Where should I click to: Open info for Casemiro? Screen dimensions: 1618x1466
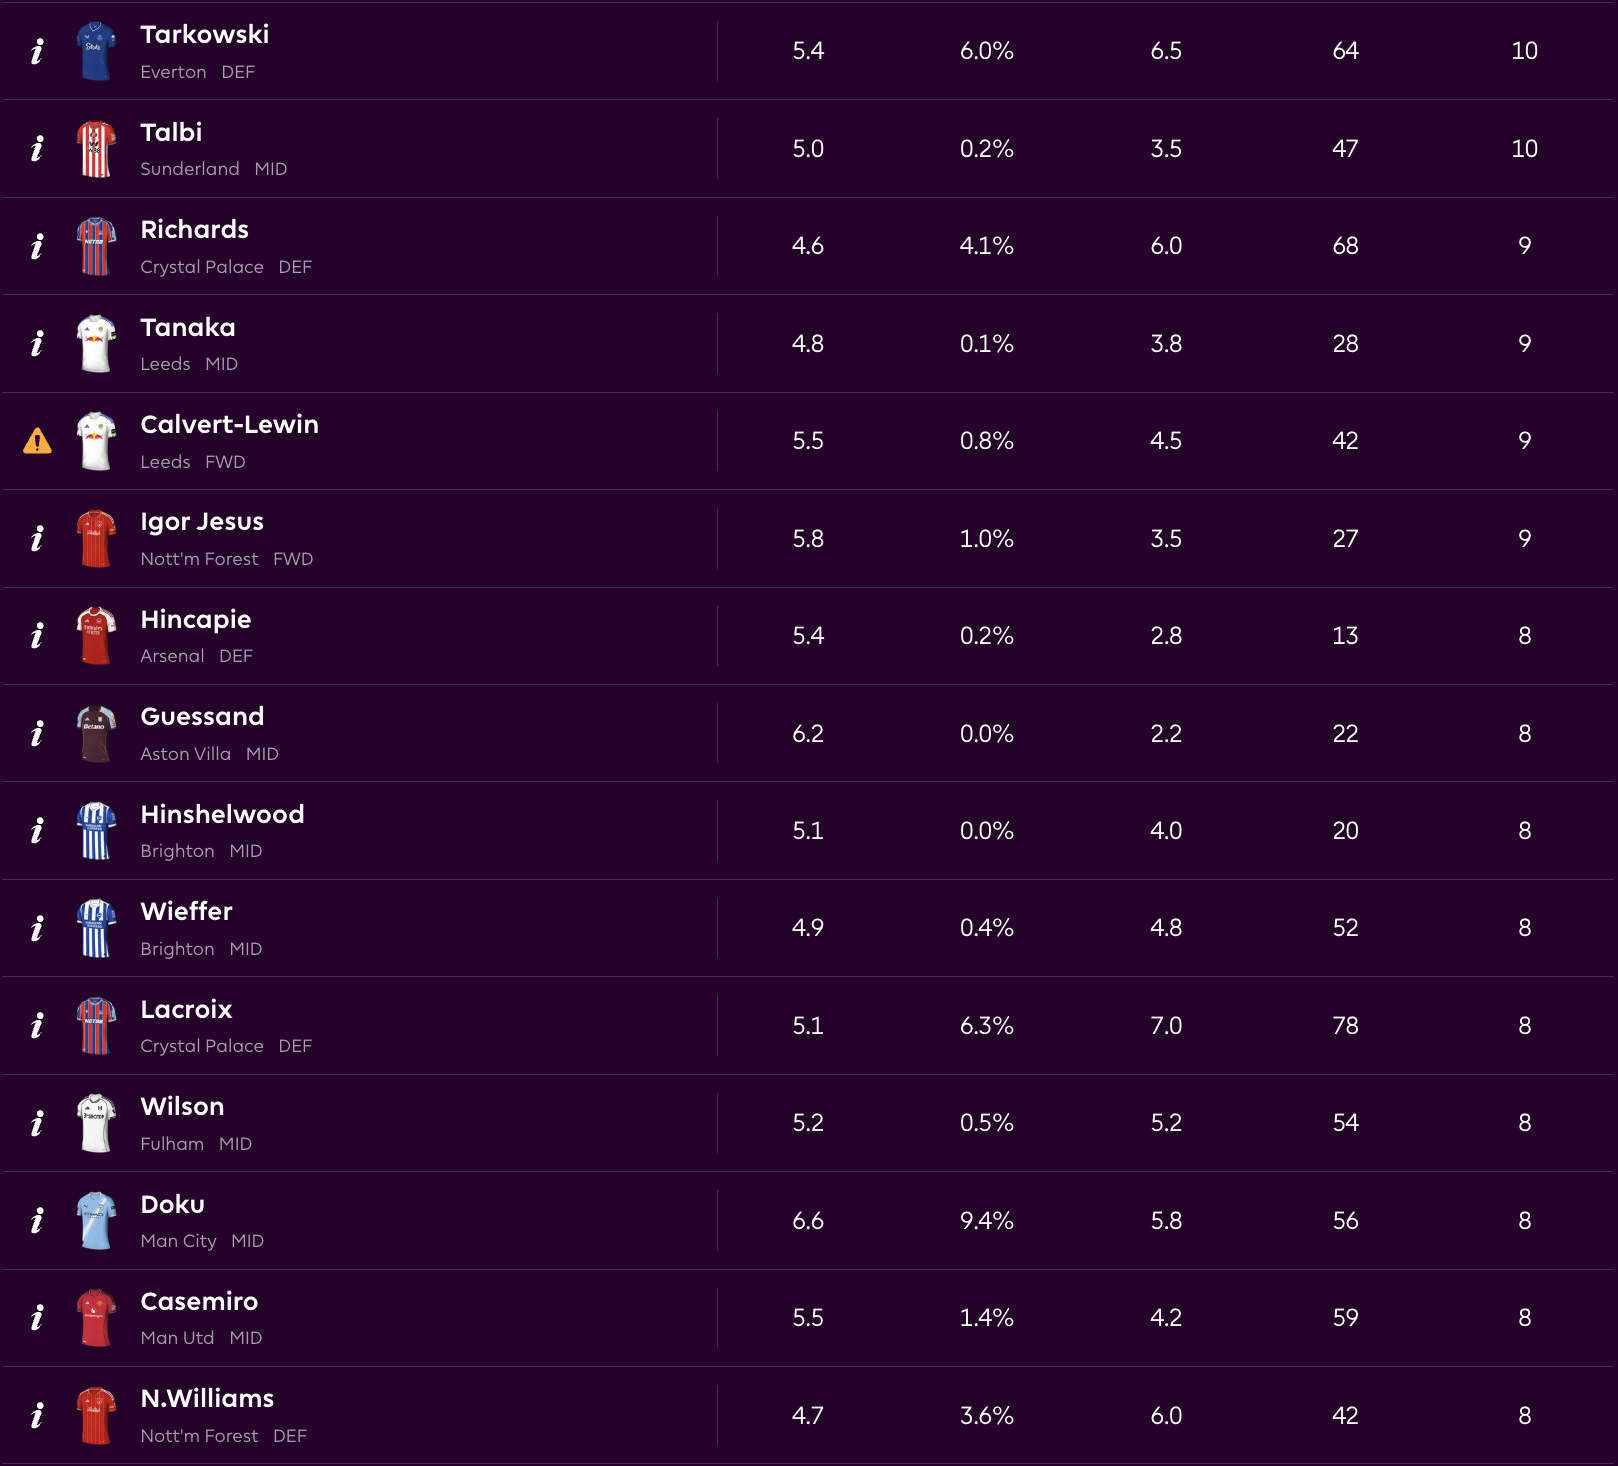point(37,1318)
